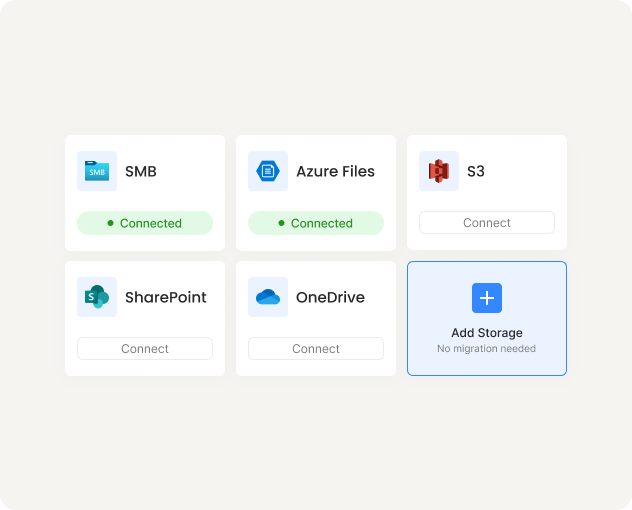Select the S3 card title
The image size is (632, 510).
(476, 171)
